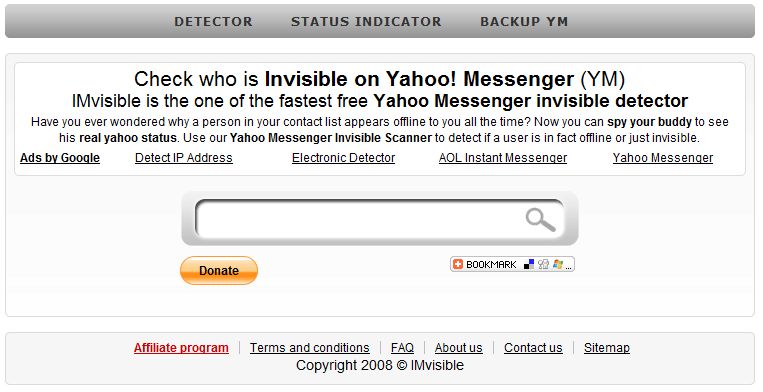Visit the AOL Instant Messenger link

(503, 158)
